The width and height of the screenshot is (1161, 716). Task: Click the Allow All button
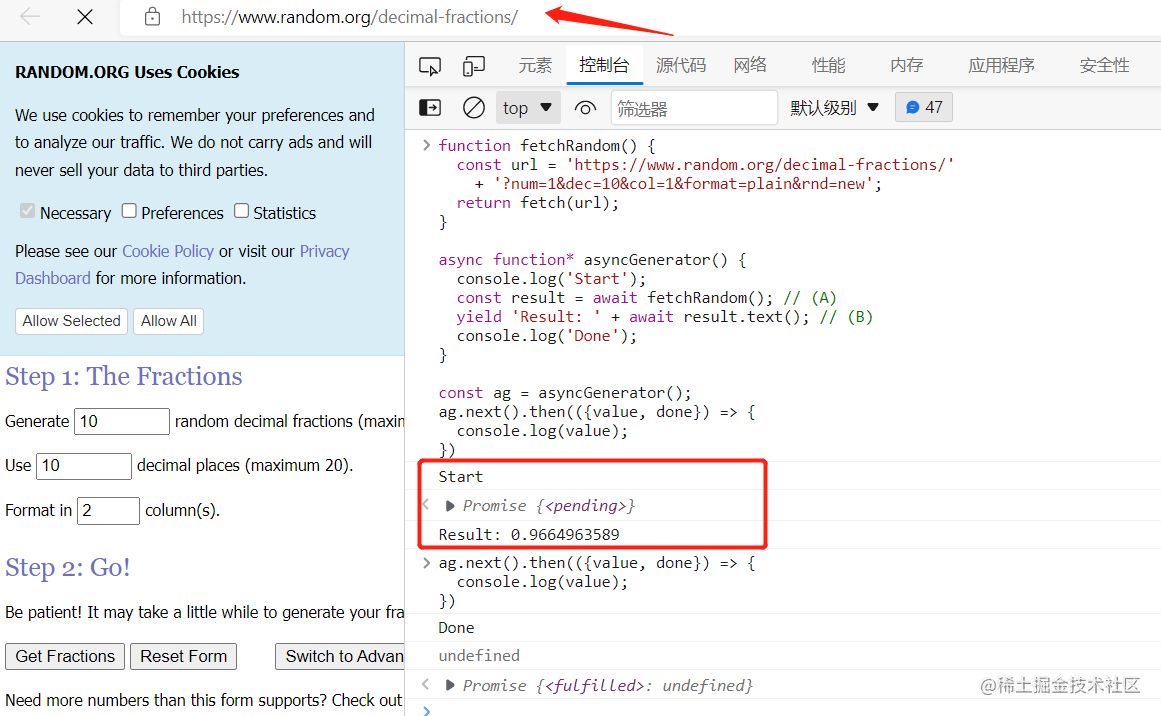coord(169,321)
